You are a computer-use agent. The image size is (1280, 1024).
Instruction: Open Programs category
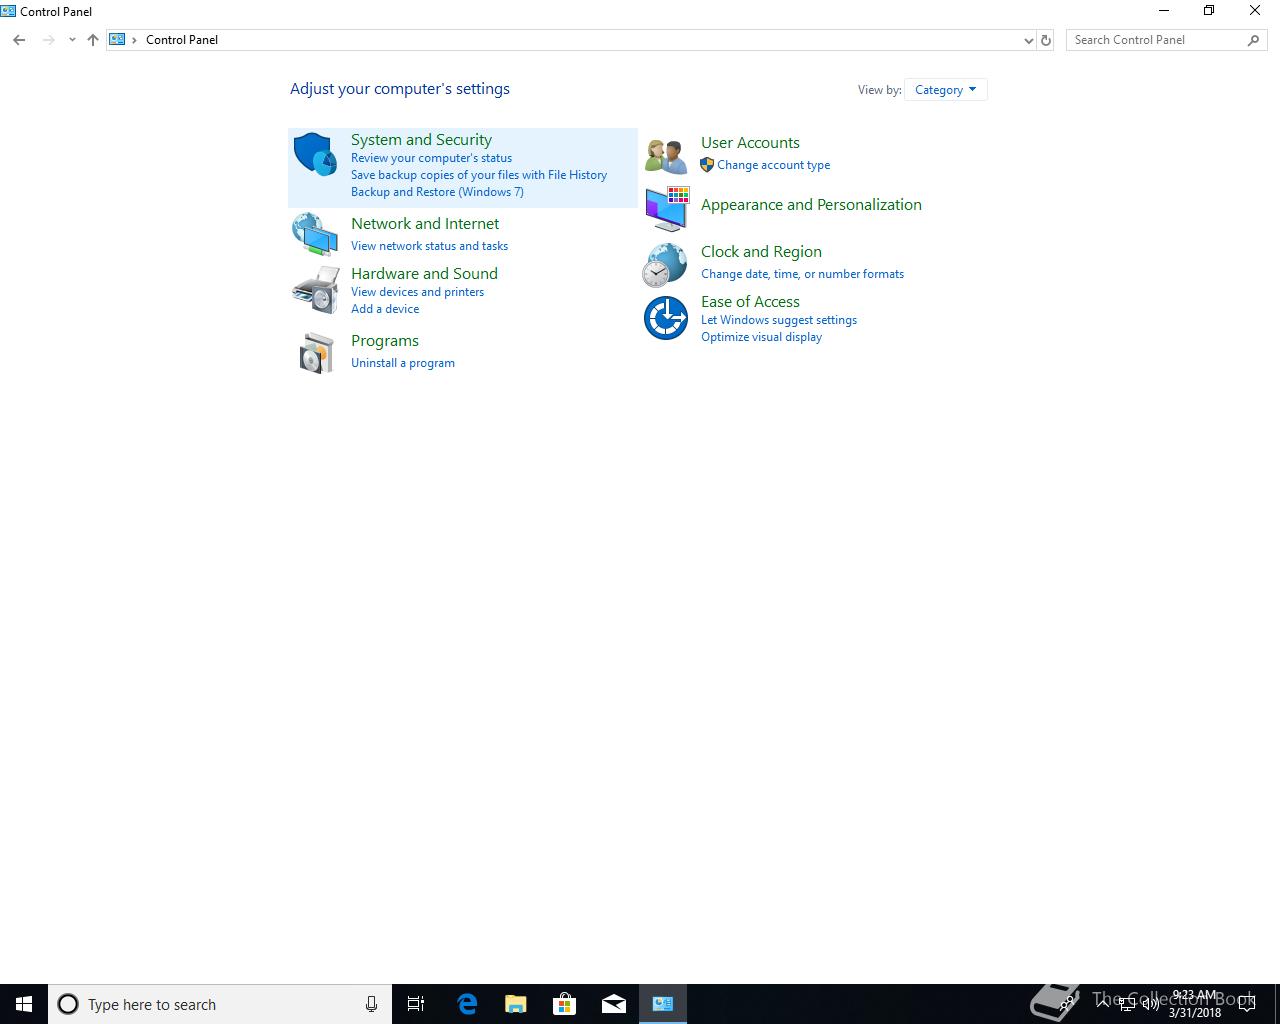(385, 341)
